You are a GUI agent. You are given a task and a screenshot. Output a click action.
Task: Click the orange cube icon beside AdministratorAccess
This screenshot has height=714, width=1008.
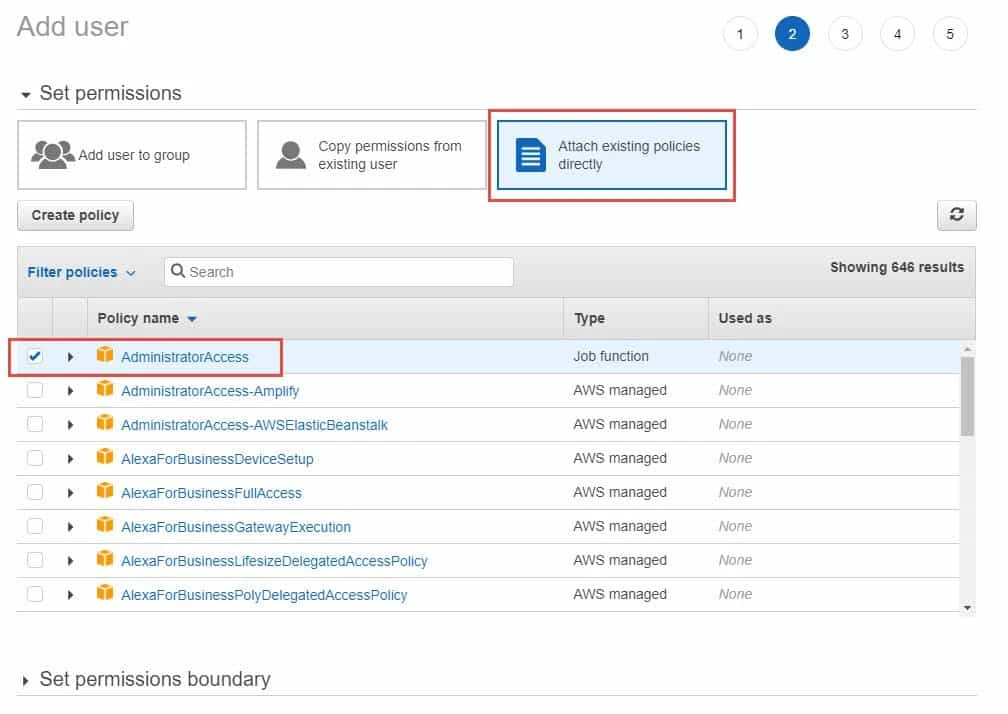point(106,355)
